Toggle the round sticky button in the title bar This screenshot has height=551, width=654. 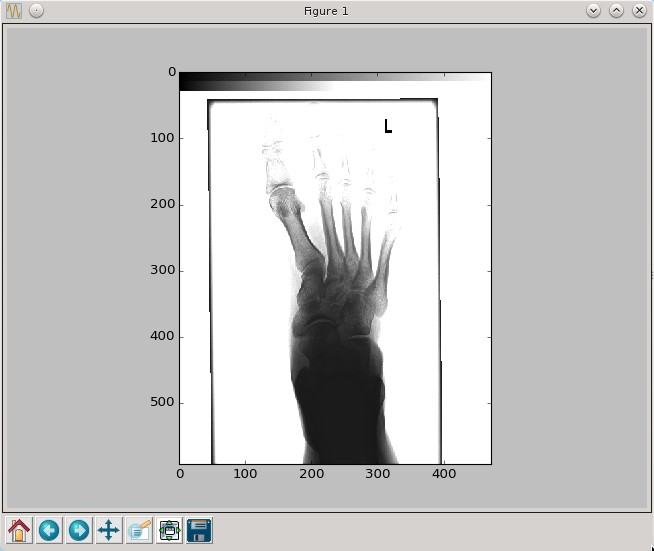[x=36, y=10]
